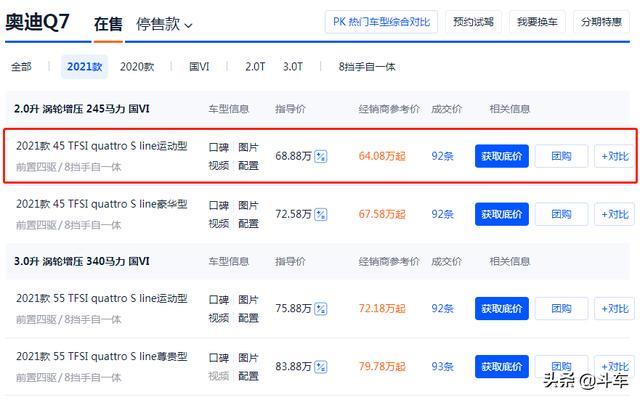Click dealer price 79.78万起
The image size is (640, 400).
tap(382, 367)
